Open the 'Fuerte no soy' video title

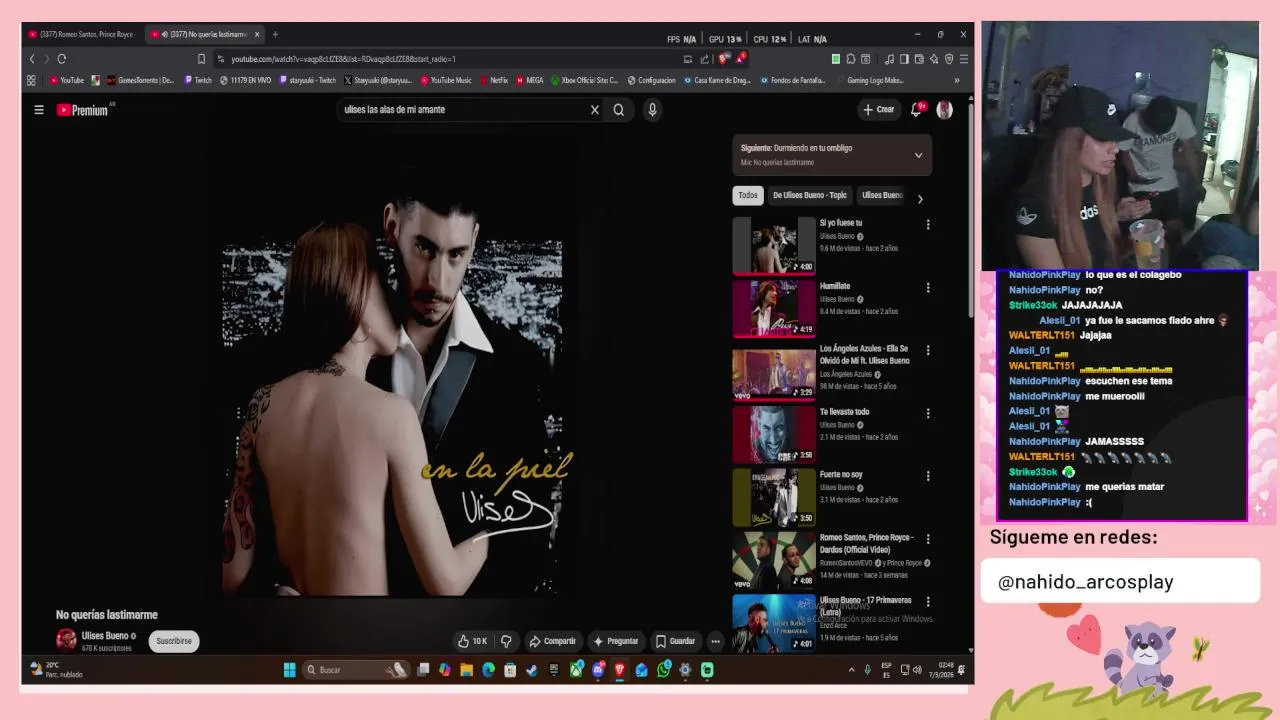click(x=841, y=474)
